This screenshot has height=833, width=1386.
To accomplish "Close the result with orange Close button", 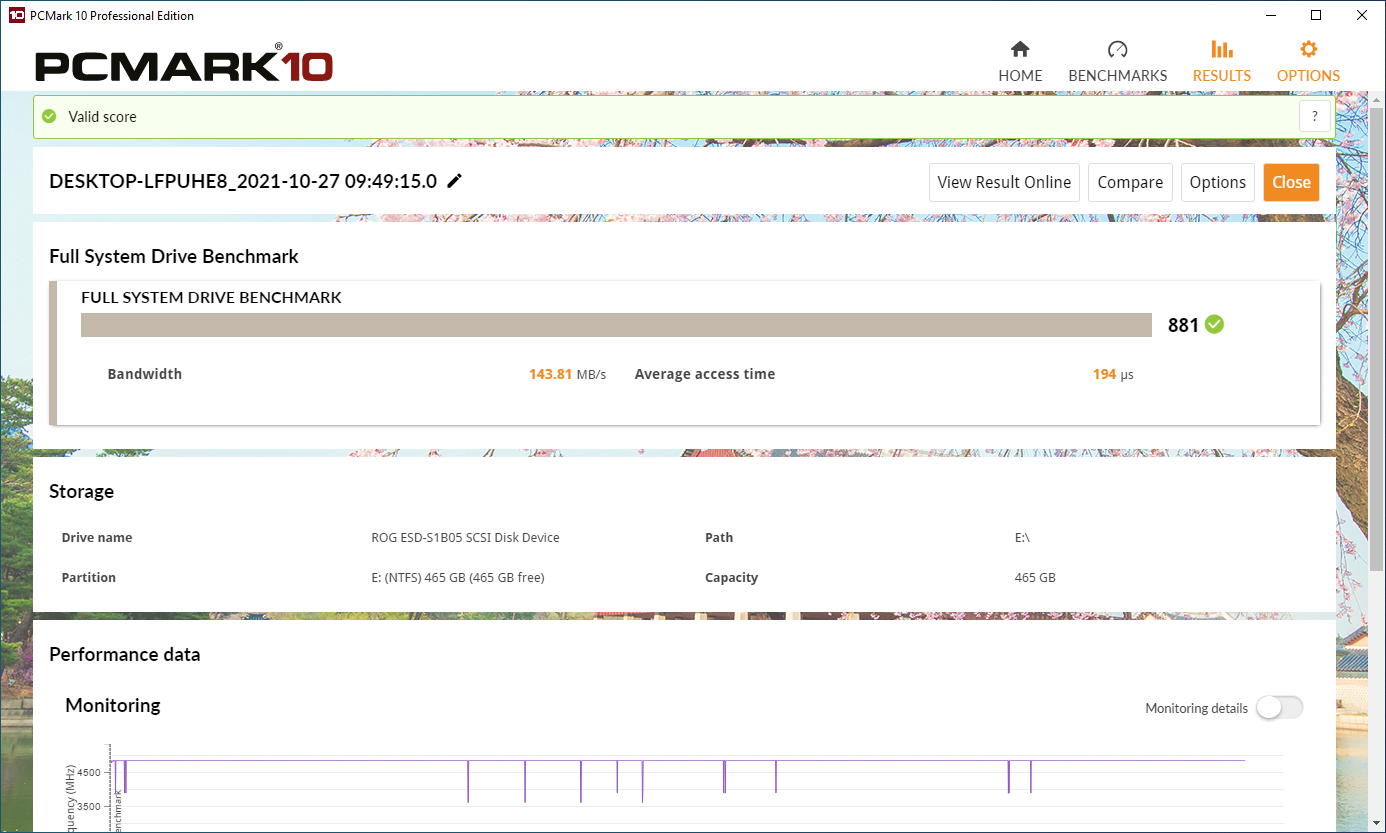I will pos(1291,182).
